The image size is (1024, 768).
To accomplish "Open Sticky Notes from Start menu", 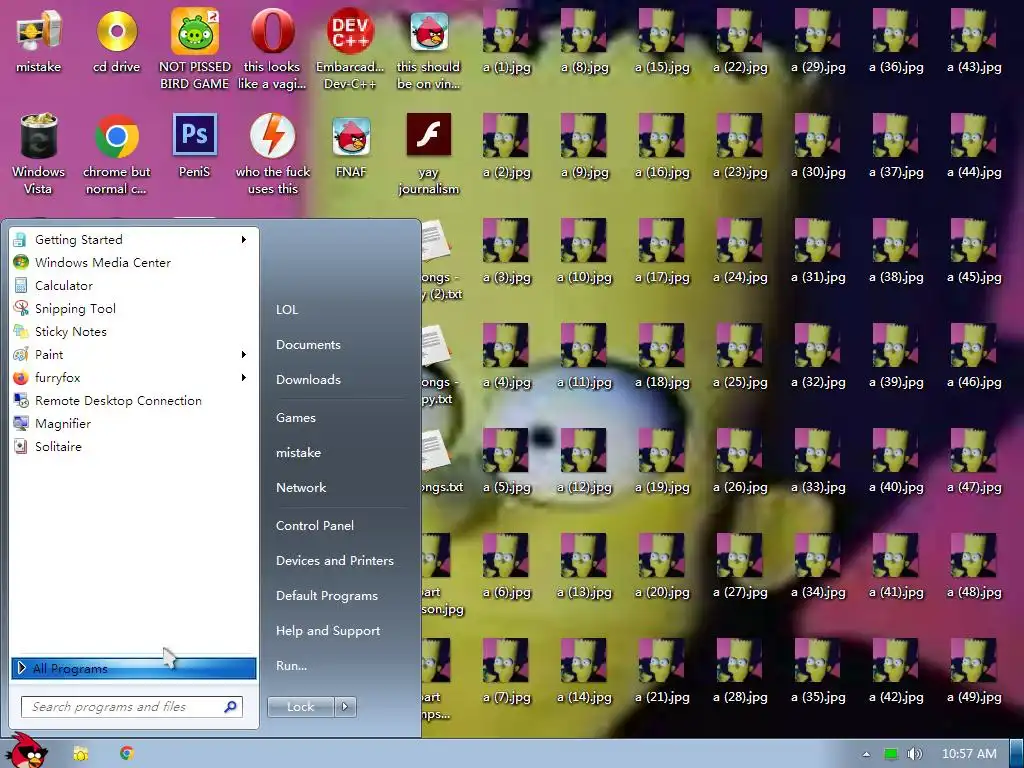I will [133, 331].
